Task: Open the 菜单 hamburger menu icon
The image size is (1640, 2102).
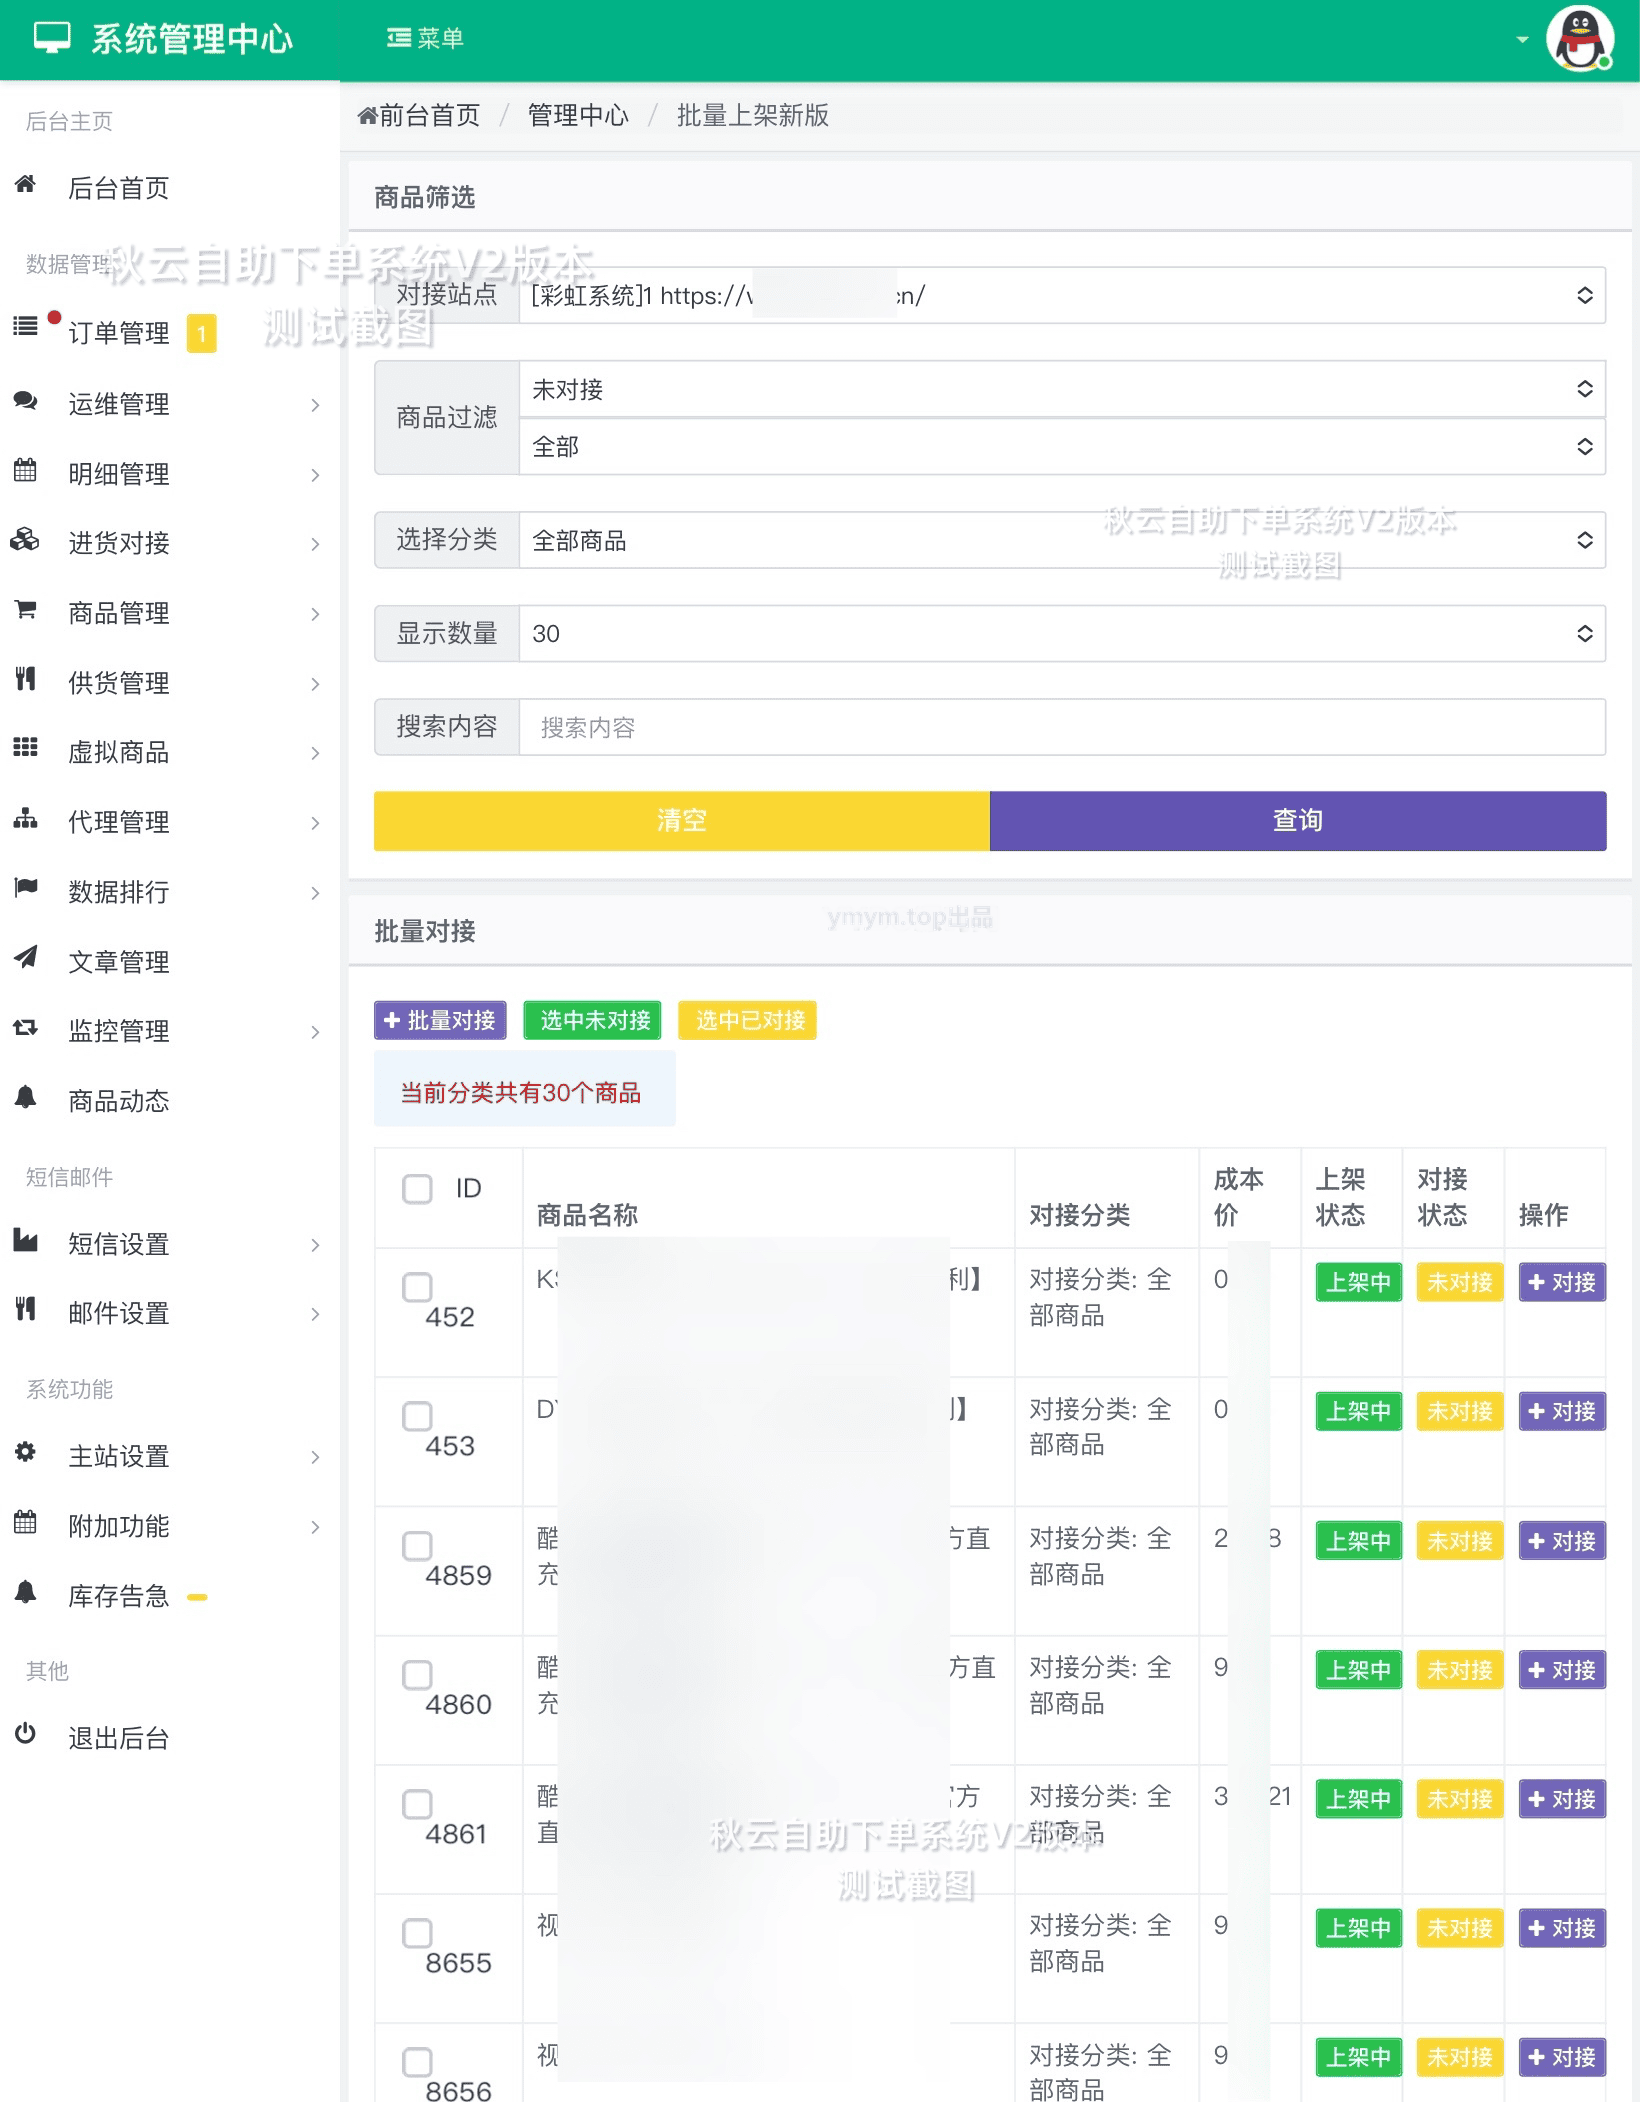Action: 399,38
